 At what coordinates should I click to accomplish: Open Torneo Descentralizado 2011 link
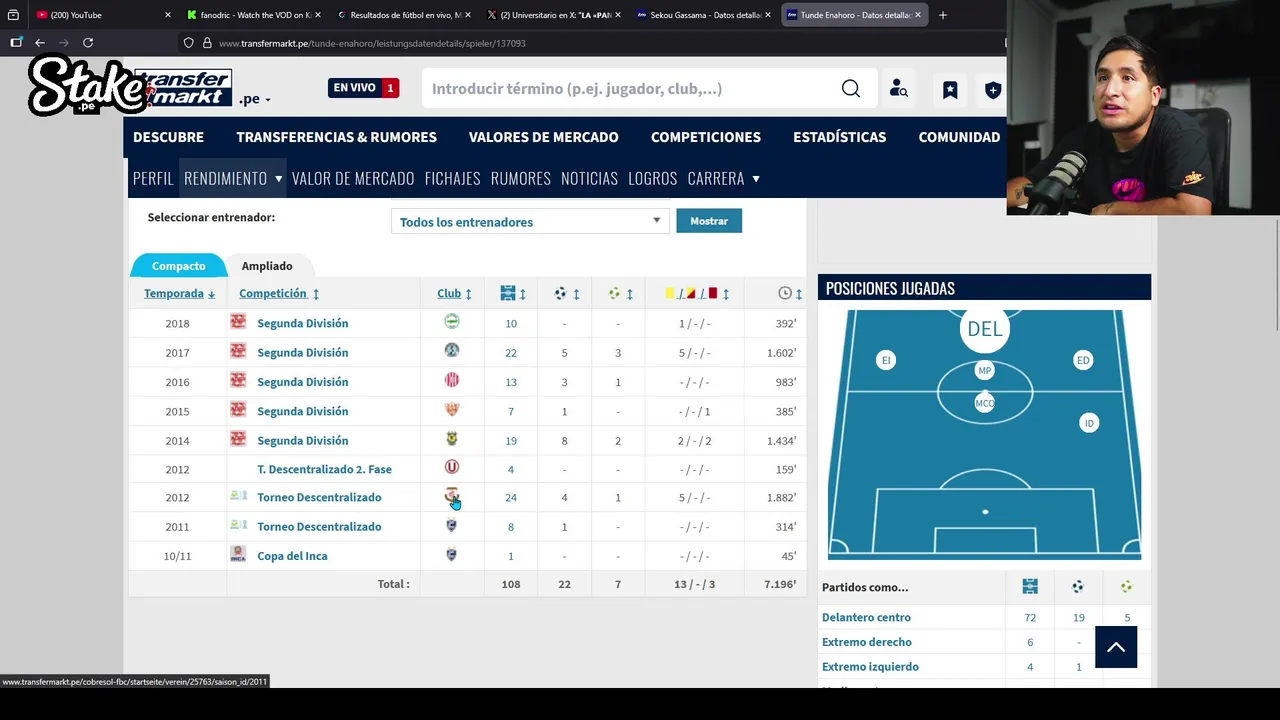(319, 526)
